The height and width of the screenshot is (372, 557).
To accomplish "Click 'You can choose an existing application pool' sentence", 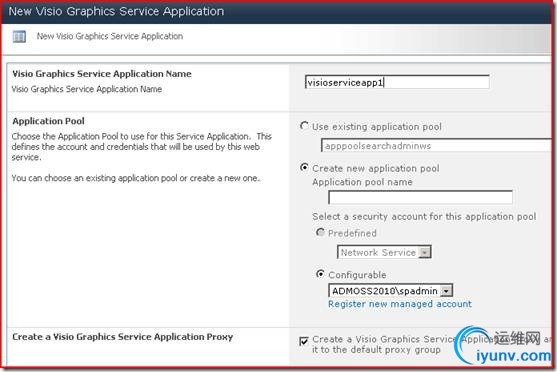I will click(136, 178).
